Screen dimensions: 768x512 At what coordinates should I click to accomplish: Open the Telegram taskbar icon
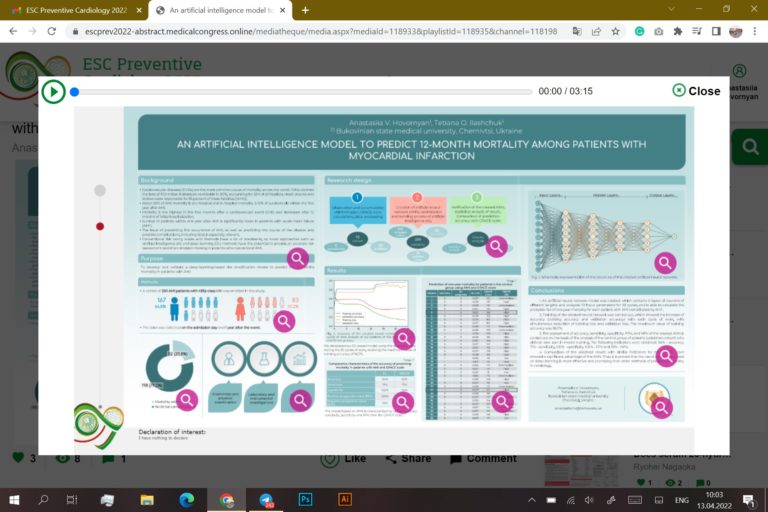point(266,500)
